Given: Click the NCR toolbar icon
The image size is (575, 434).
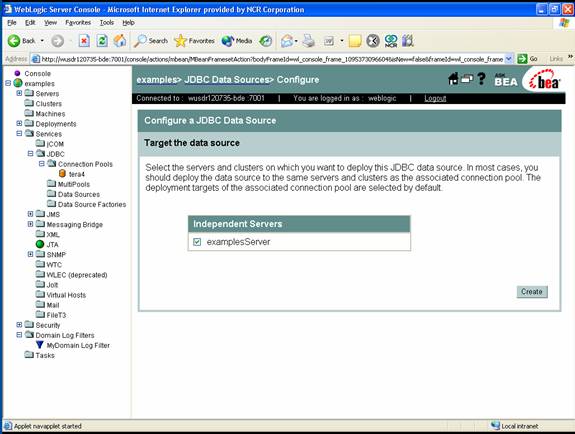Looking at the screenshot, I should coord(391,41).
